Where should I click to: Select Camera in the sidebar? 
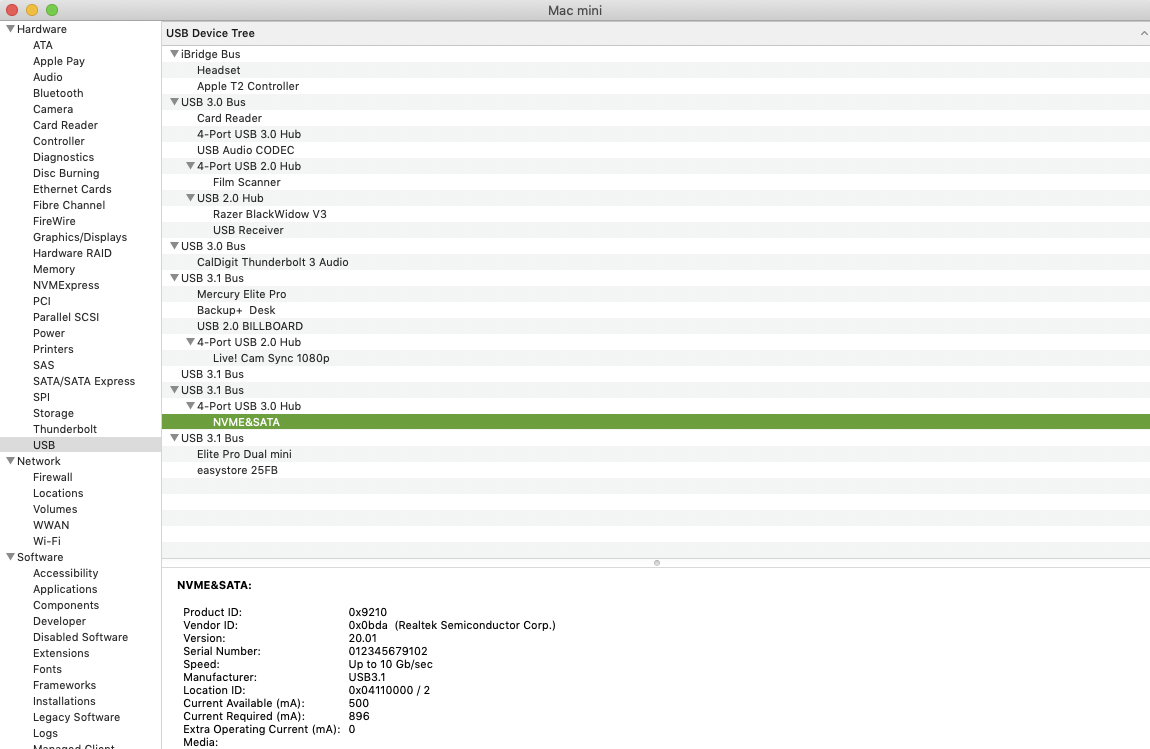pyautogui.click(x=53, y=109)
